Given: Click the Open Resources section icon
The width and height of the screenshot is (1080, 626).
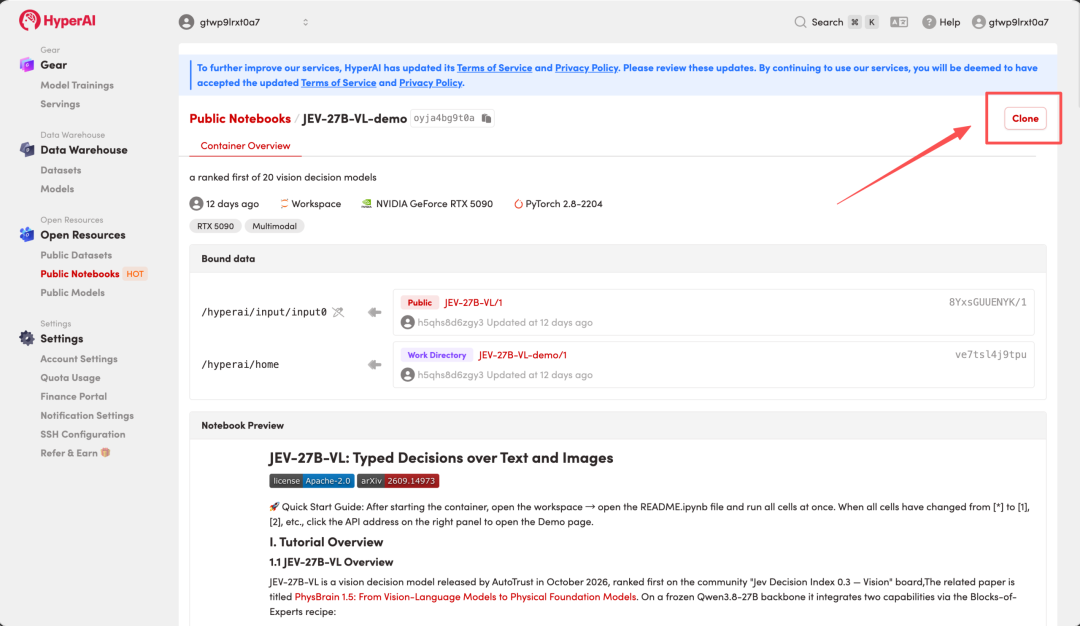Looking at the screenshot, I should tap(27, 234).
